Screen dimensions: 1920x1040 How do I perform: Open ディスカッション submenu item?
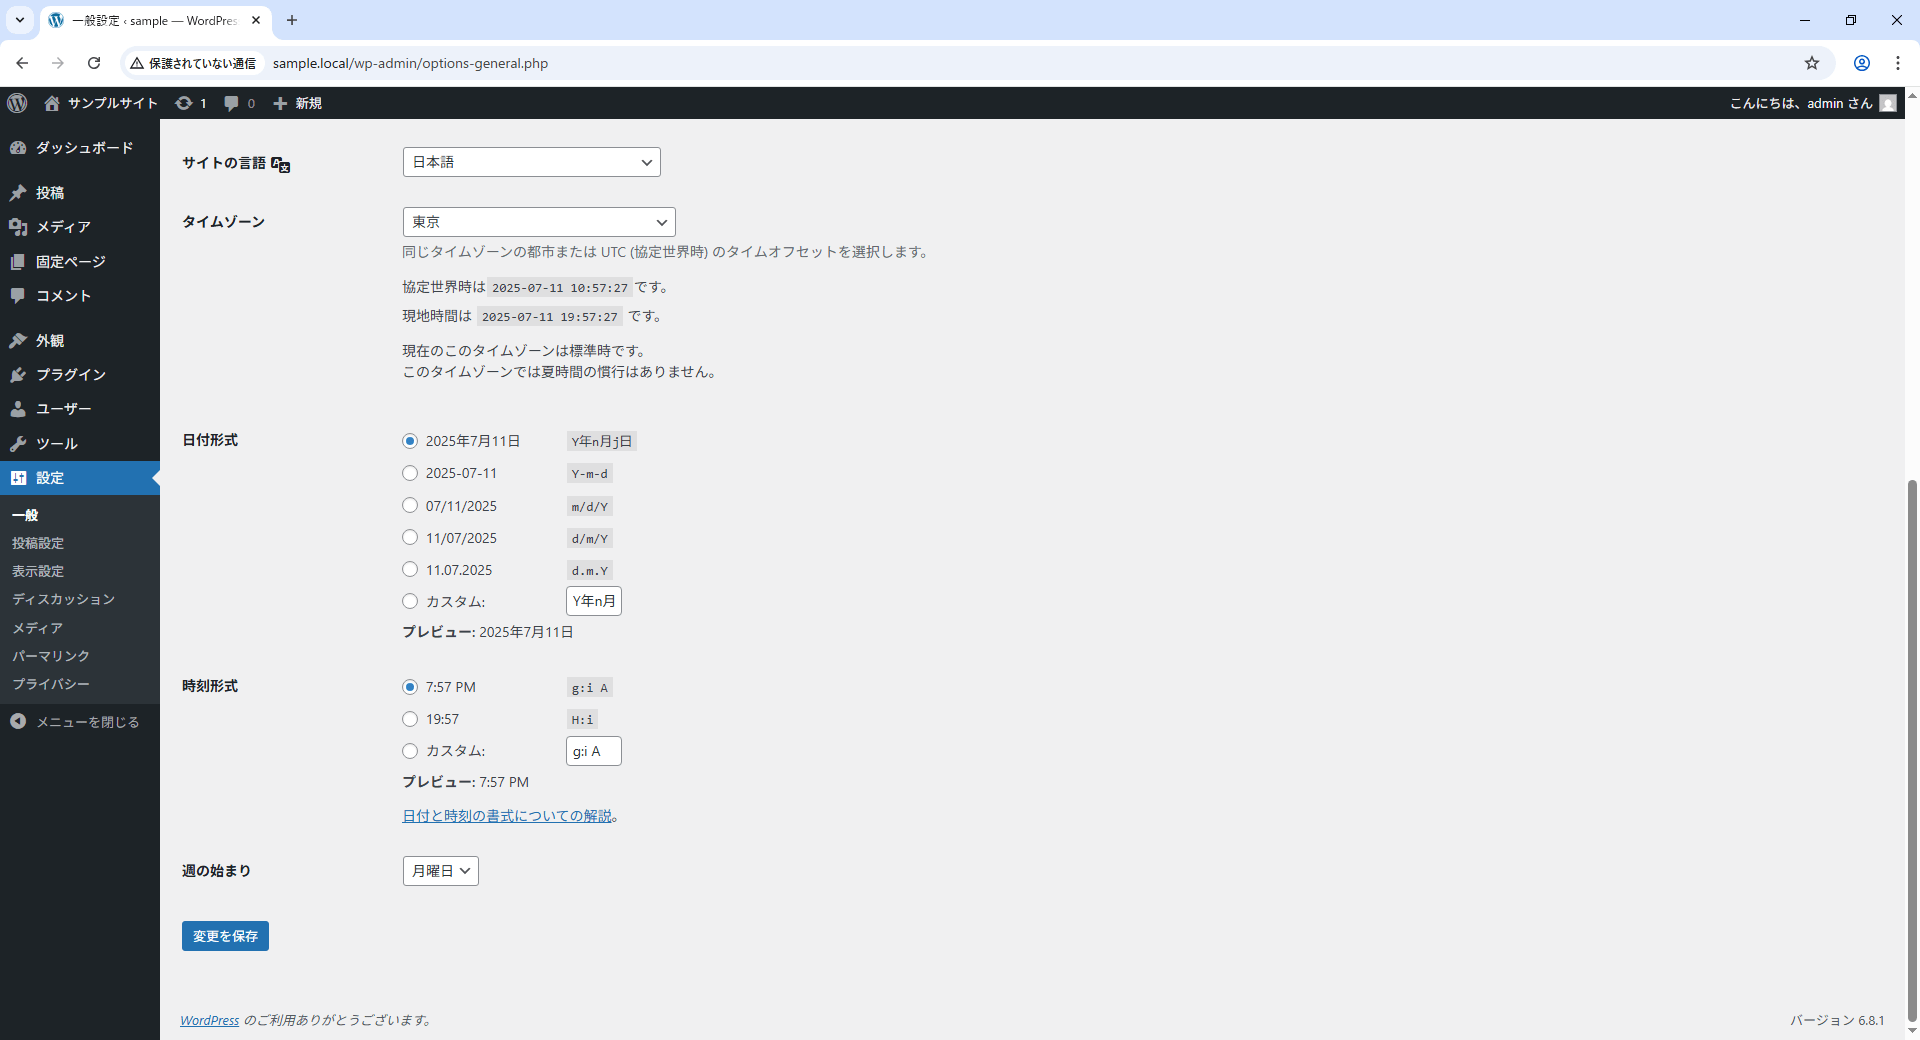[x=64, y=599]
